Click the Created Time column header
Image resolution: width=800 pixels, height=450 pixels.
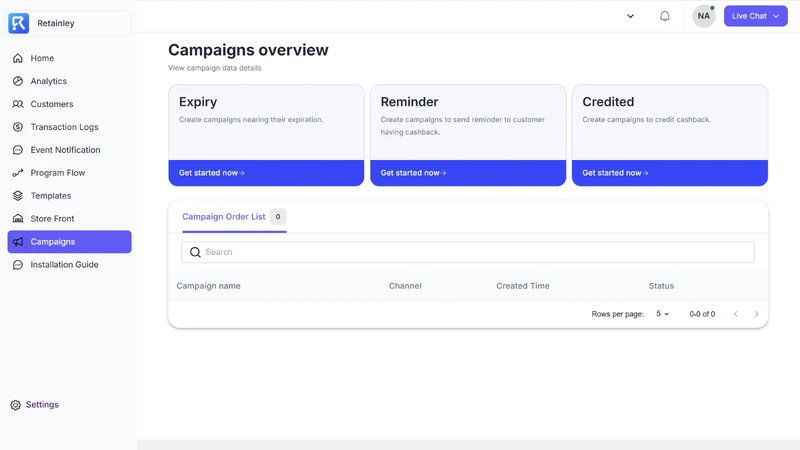(523, 286)
